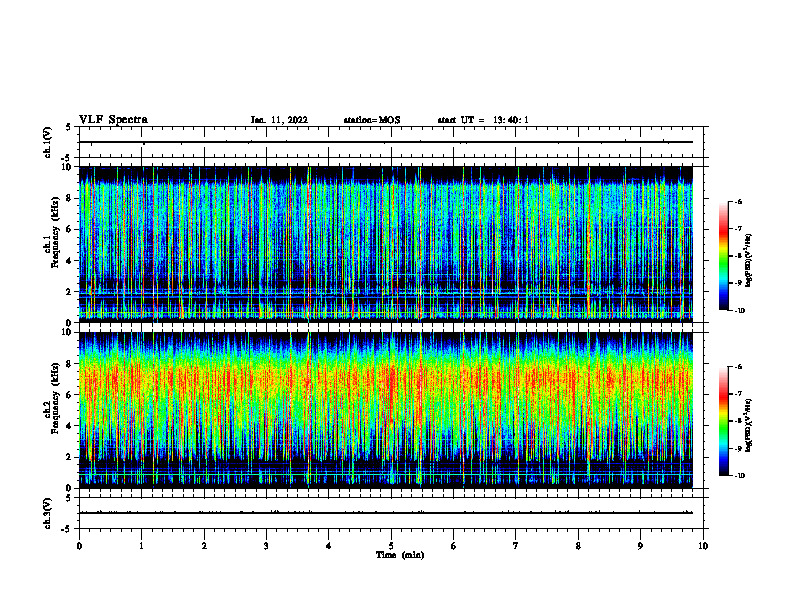792x612 pixels.
Task: Click the "Time (min)" axis label
Action: (x=400, y=555)
